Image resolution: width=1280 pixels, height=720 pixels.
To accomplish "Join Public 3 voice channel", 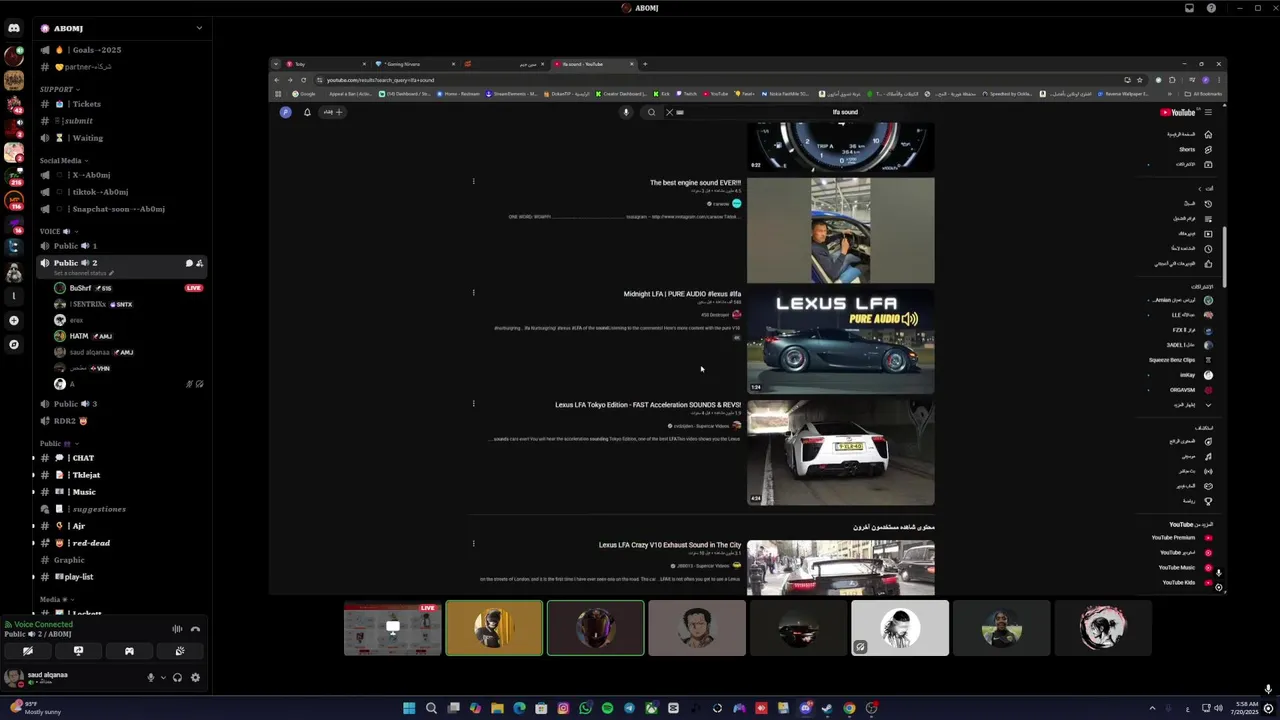I will [120, 404].
